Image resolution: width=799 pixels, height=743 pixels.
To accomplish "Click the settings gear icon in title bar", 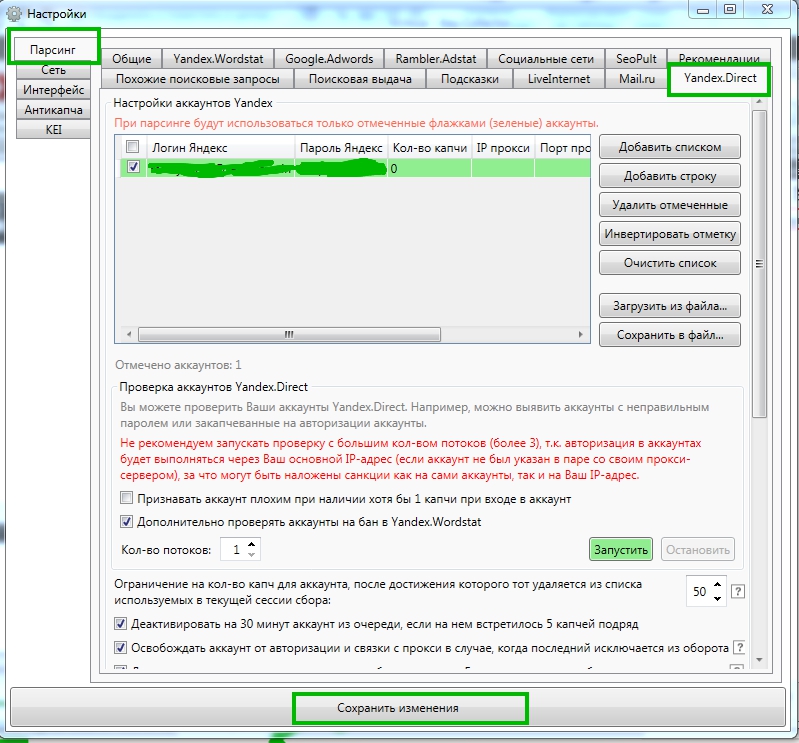I will (x=14, y=13).
